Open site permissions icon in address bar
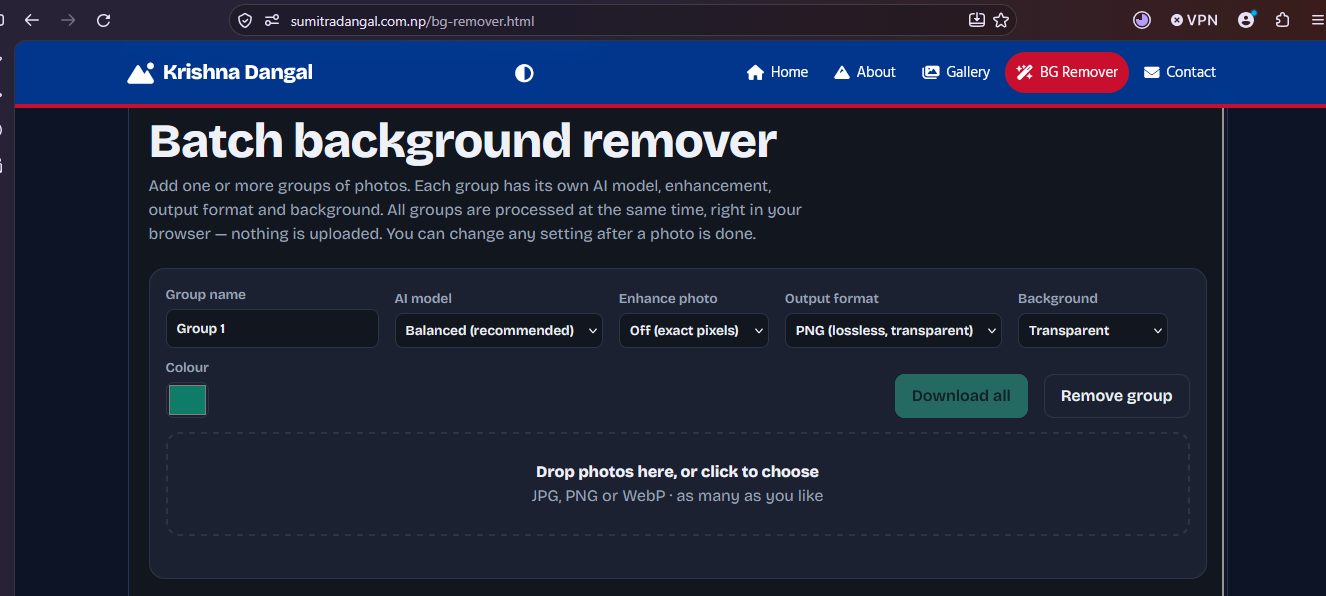 272,20
